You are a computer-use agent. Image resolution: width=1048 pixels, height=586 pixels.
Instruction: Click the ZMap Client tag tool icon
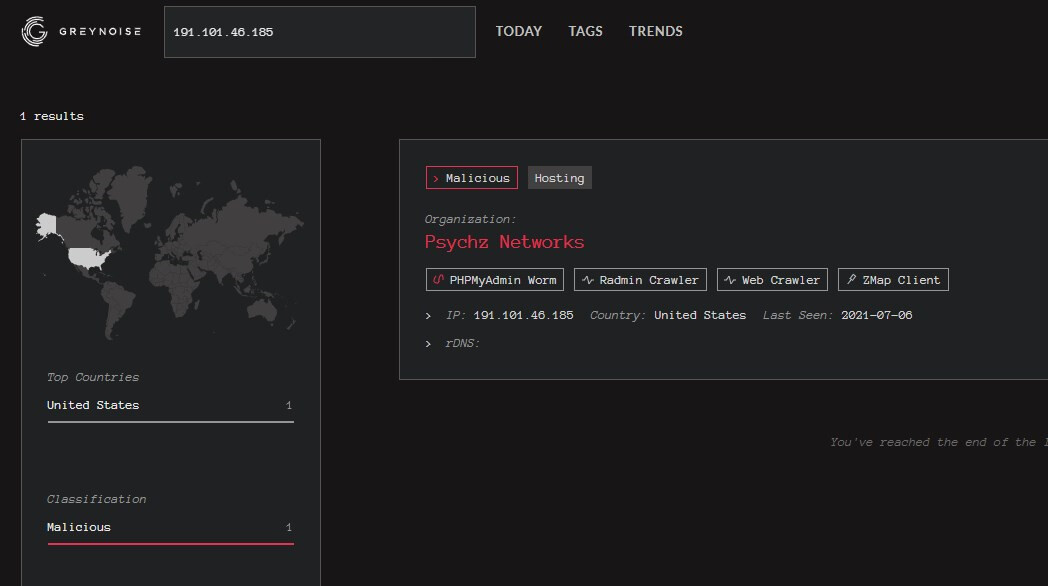[x=852, y=279]
